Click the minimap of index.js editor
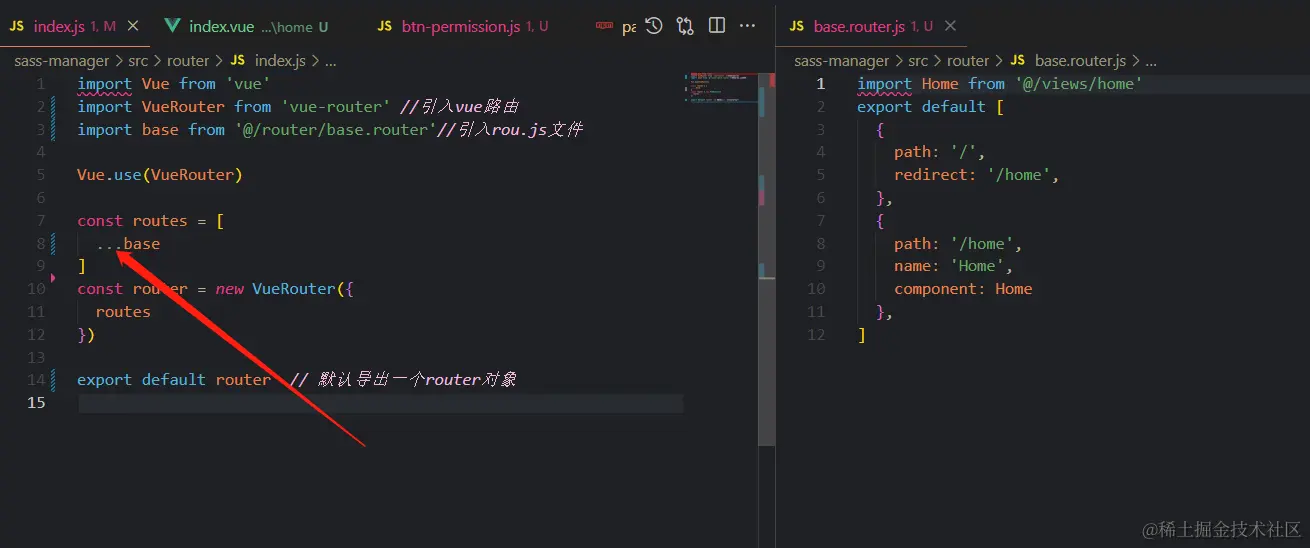Screen dimensions: 1310x548 point(718,90)
